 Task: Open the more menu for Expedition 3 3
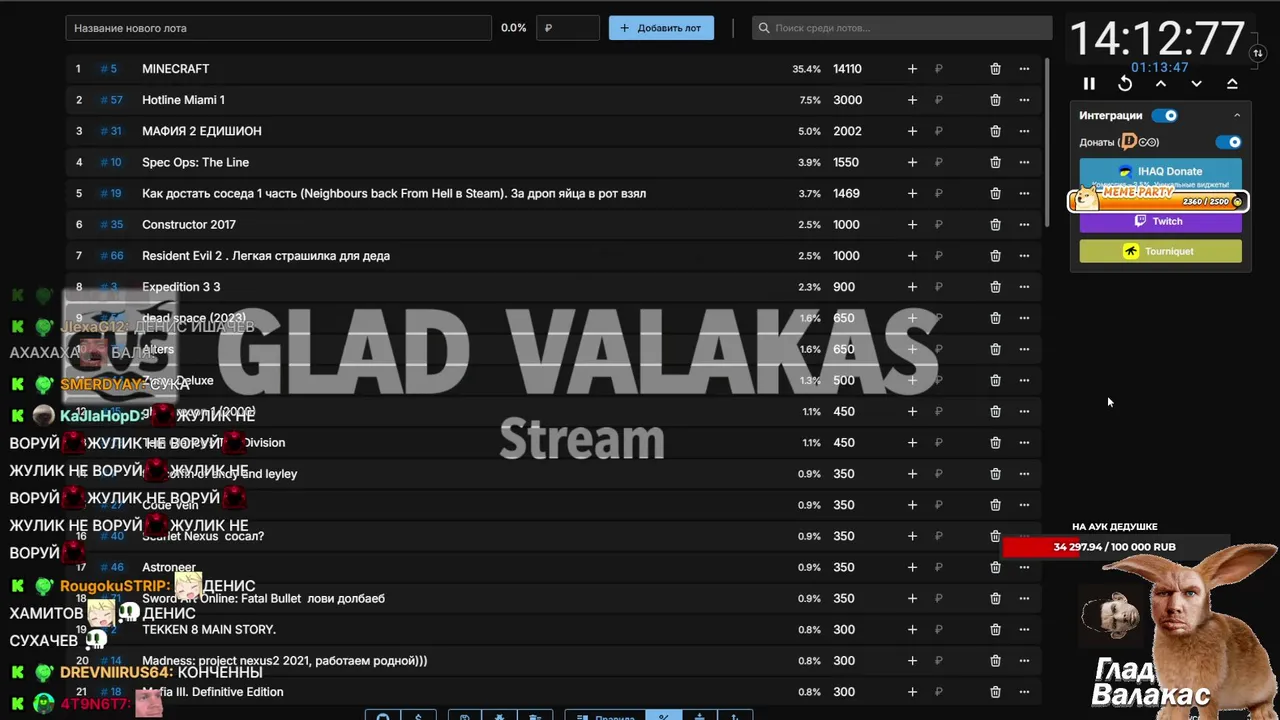(x=1024, y=287)
